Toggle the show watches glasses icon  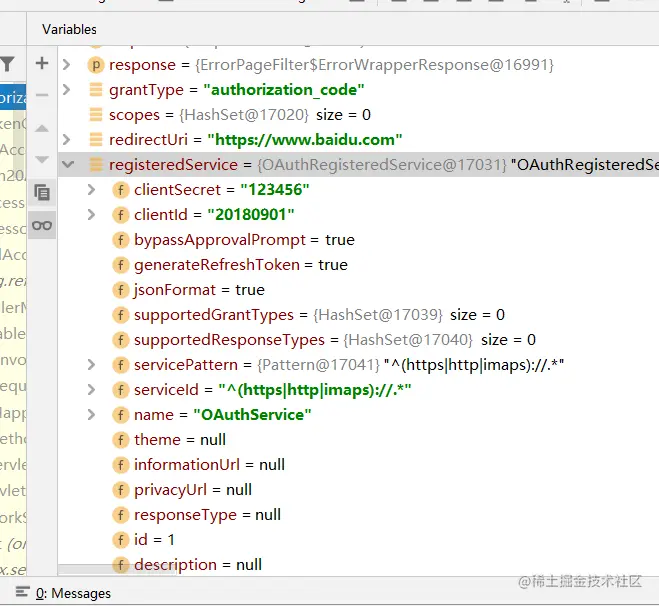42,226
